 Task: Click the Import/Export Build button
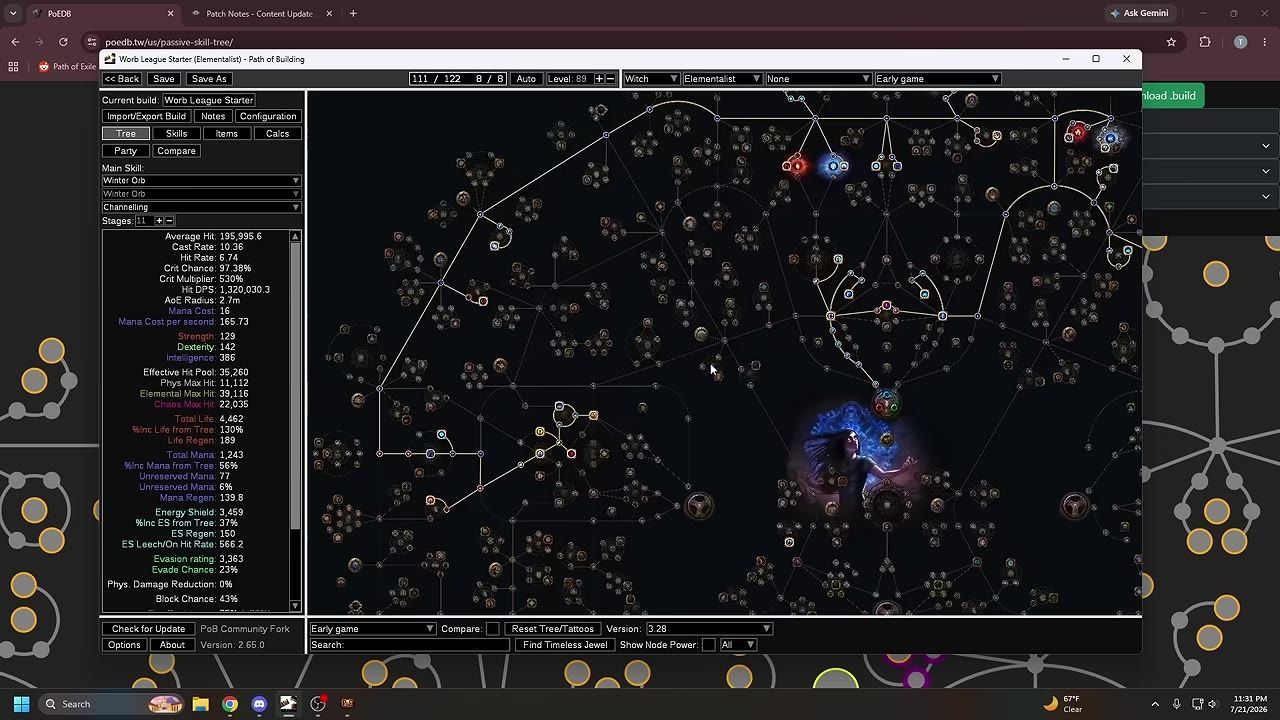tap(146, 117)
